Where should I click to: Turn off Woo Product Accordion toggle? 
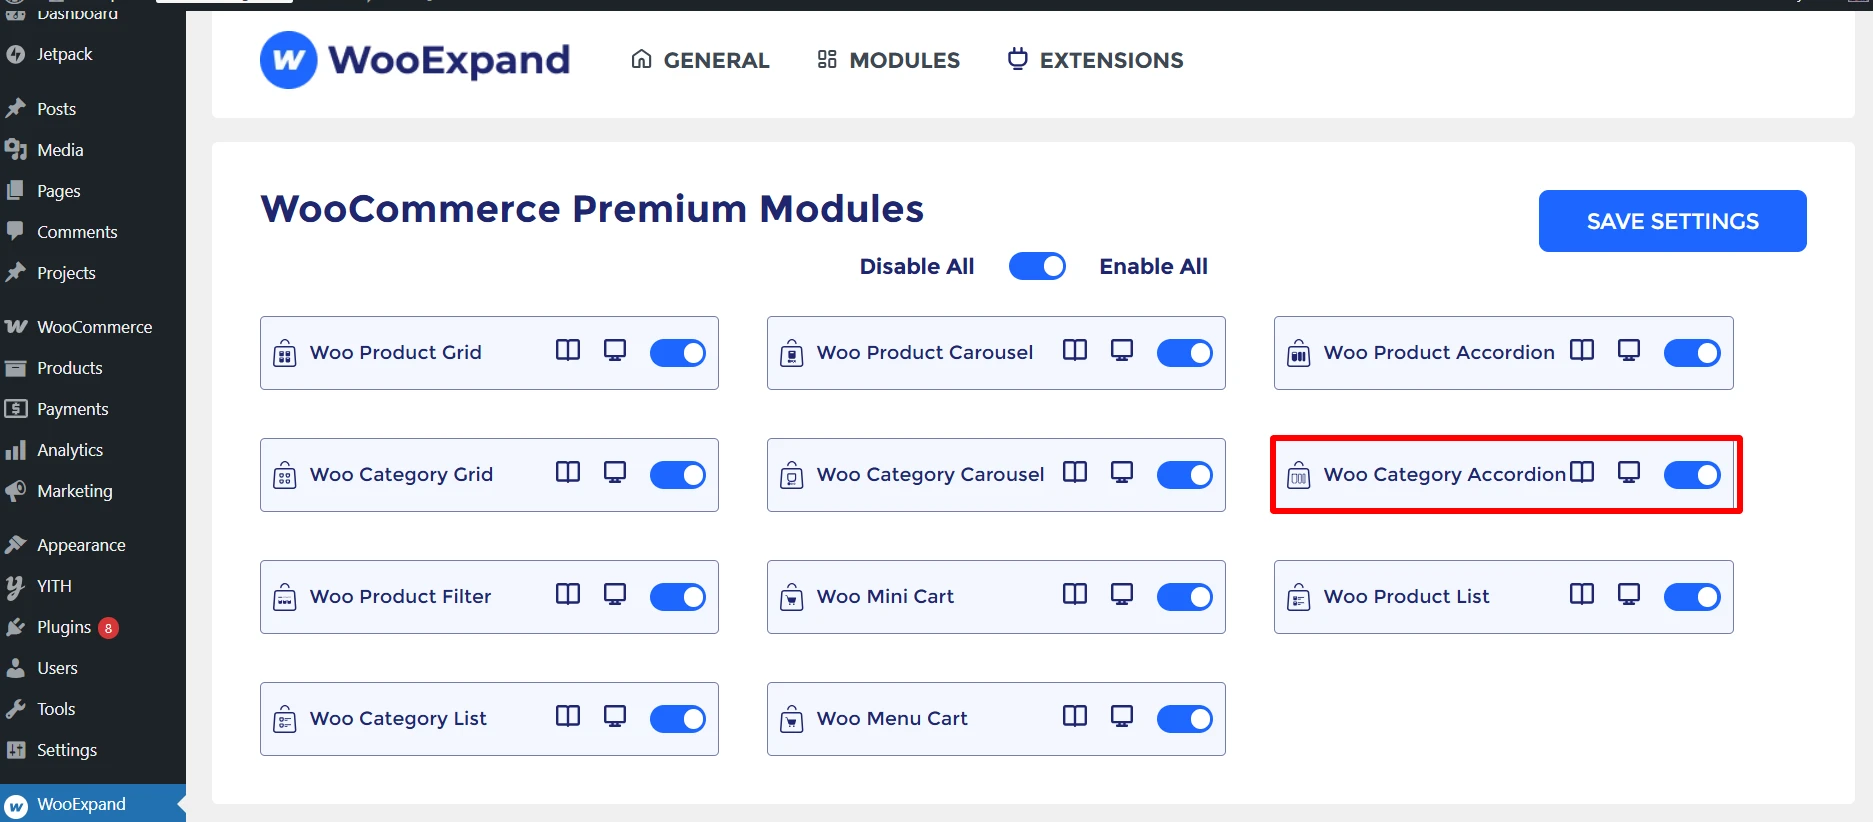pos(1692,353)
